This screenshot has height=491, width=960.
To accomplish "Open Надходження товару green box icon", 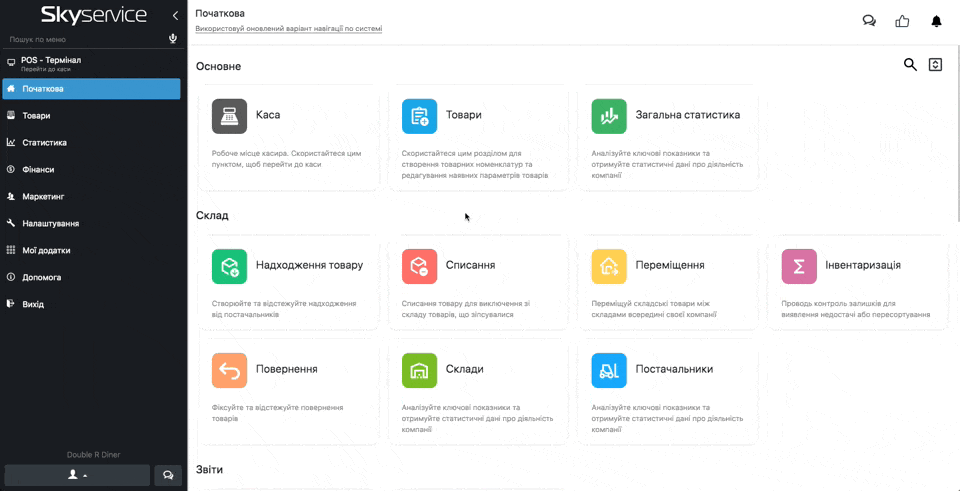I will pos(229,266).
